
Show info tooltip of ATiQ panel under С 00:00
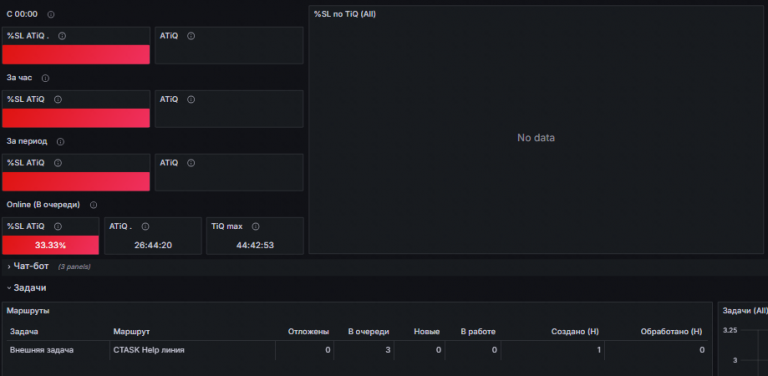pos(191,36)
